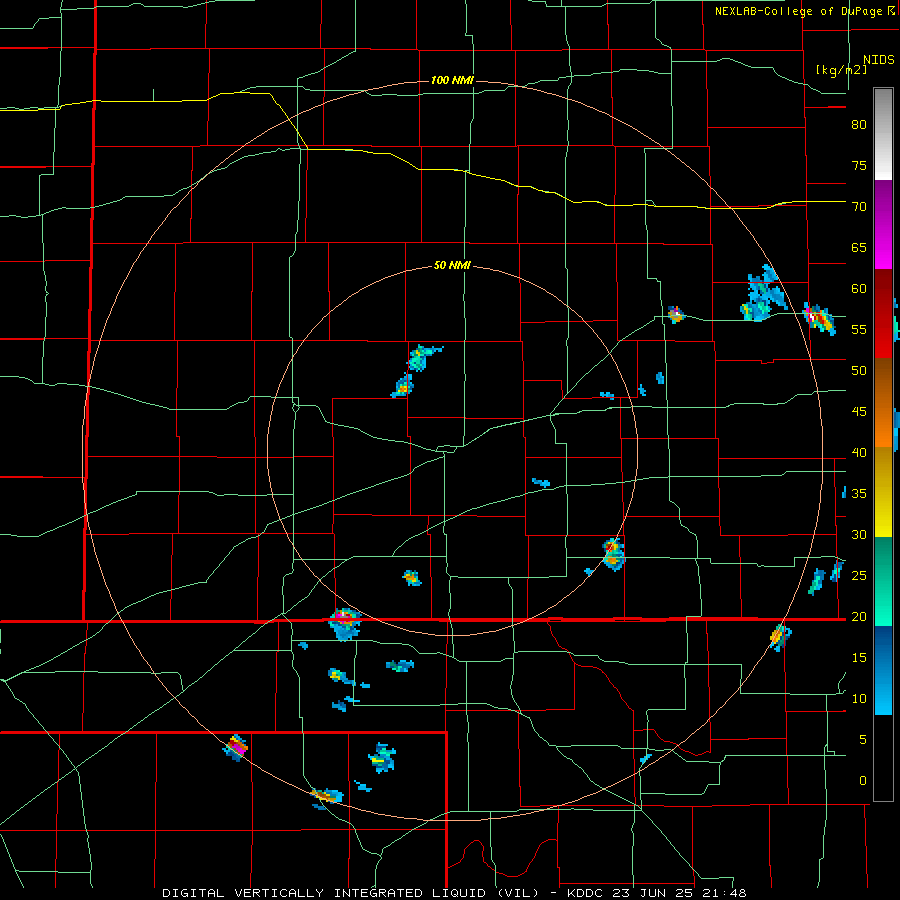Click the scale value 75
The image size is (900, 900).
pyautogui.click(x=859, y=165)
